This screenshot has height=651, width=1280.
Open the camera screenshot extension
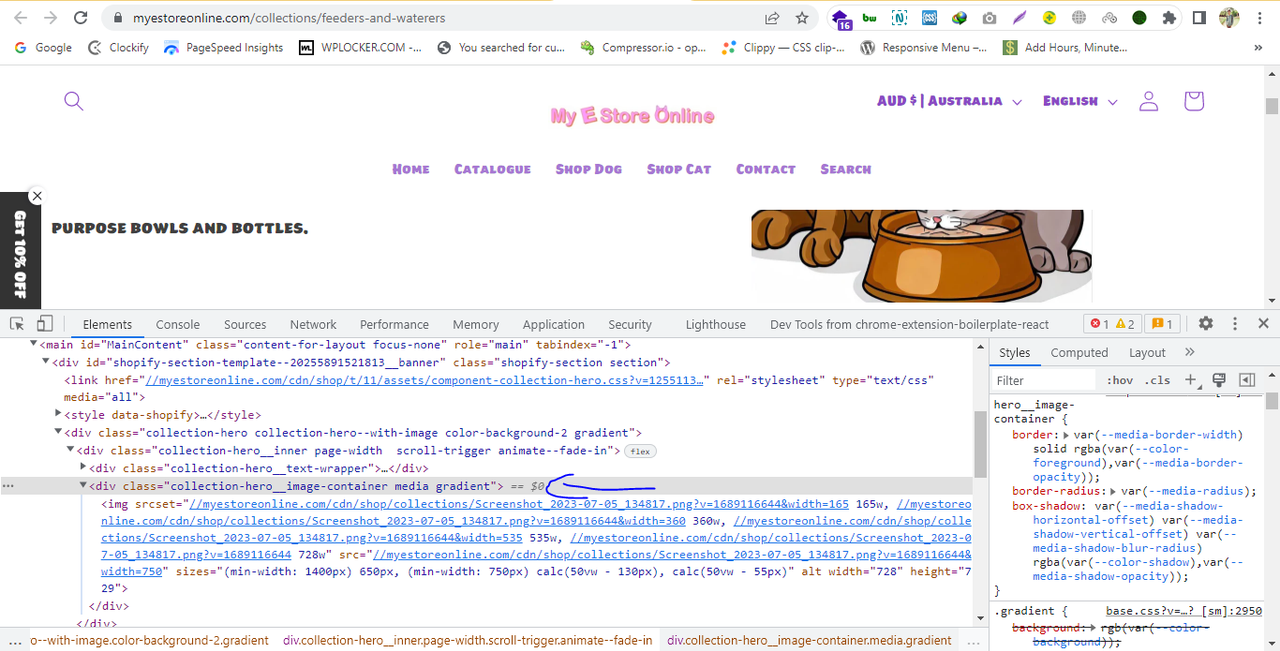click(x=989, y=18)
